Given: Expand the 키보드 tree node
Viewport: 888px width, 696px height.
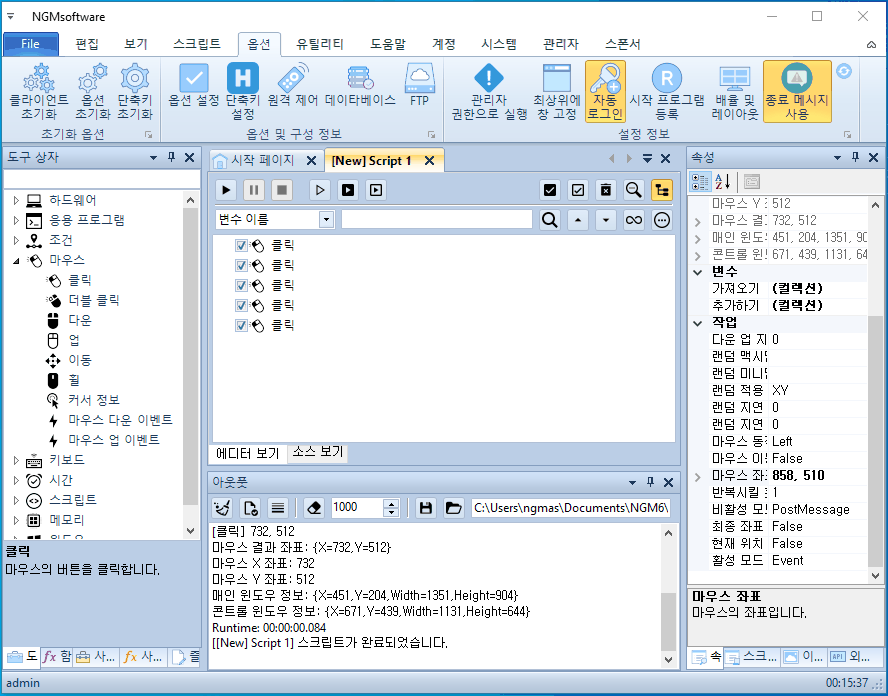Looking at the screenshot, I should [16, 460].
